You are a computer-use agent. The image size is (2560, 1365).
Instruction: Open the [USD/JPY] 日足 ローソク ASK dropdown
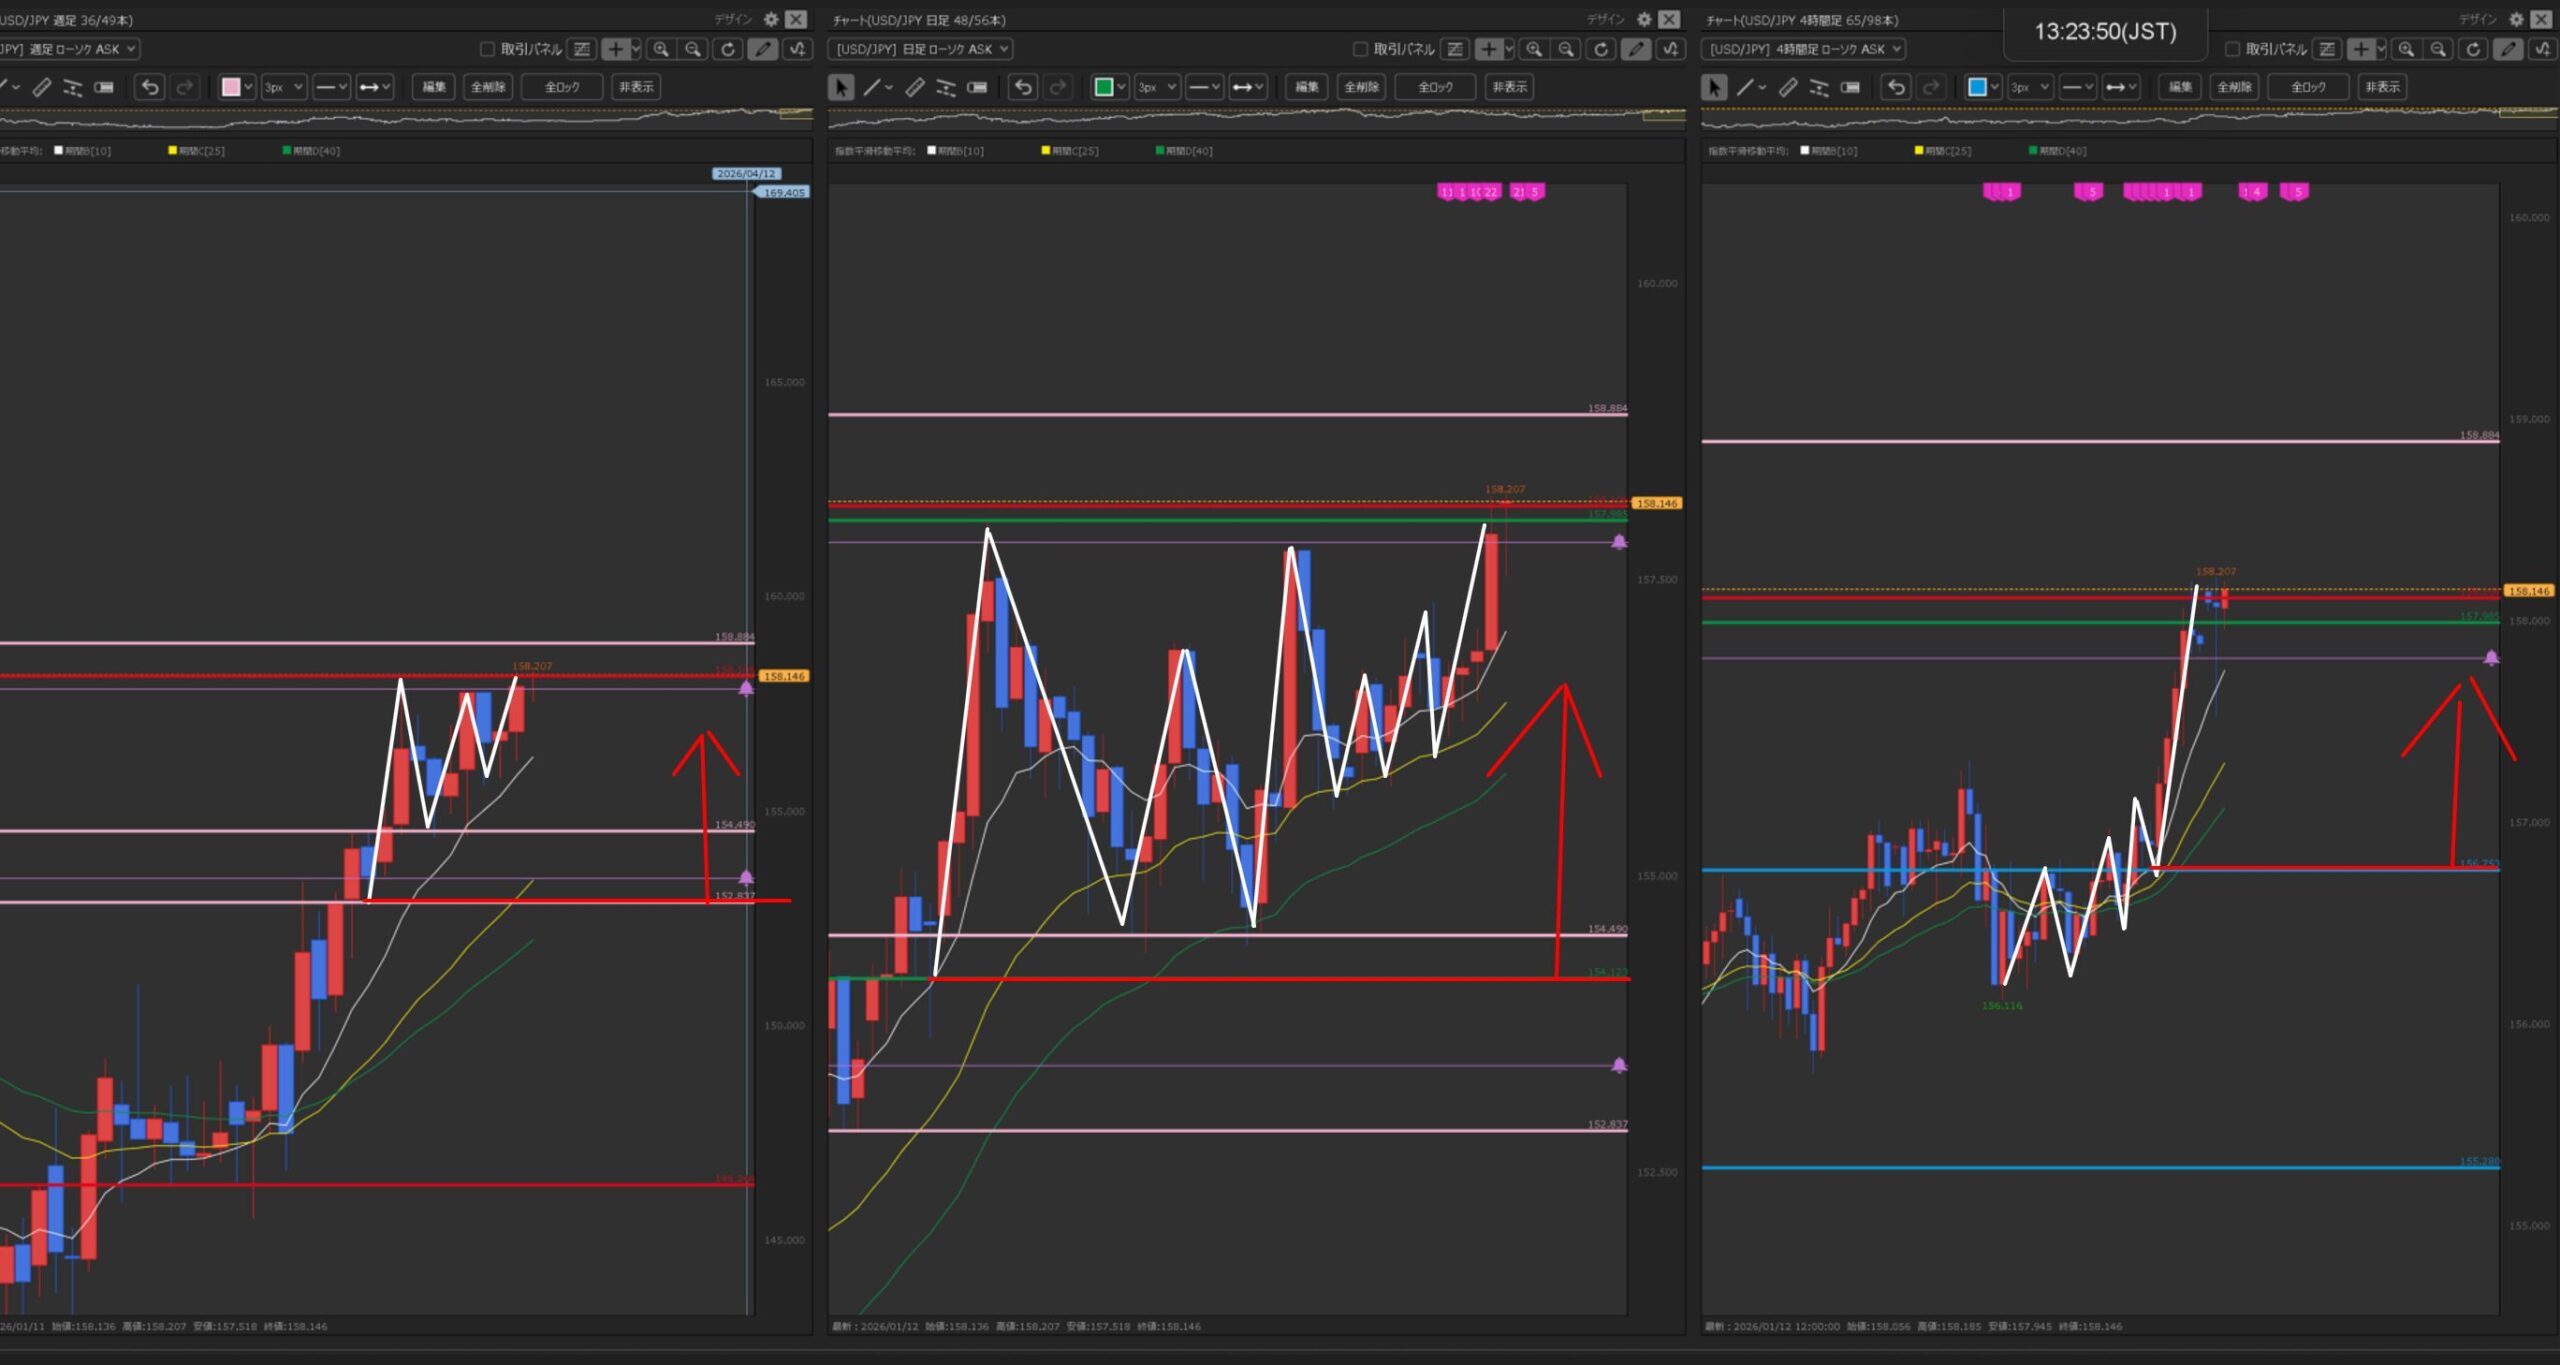pos(919,49)
